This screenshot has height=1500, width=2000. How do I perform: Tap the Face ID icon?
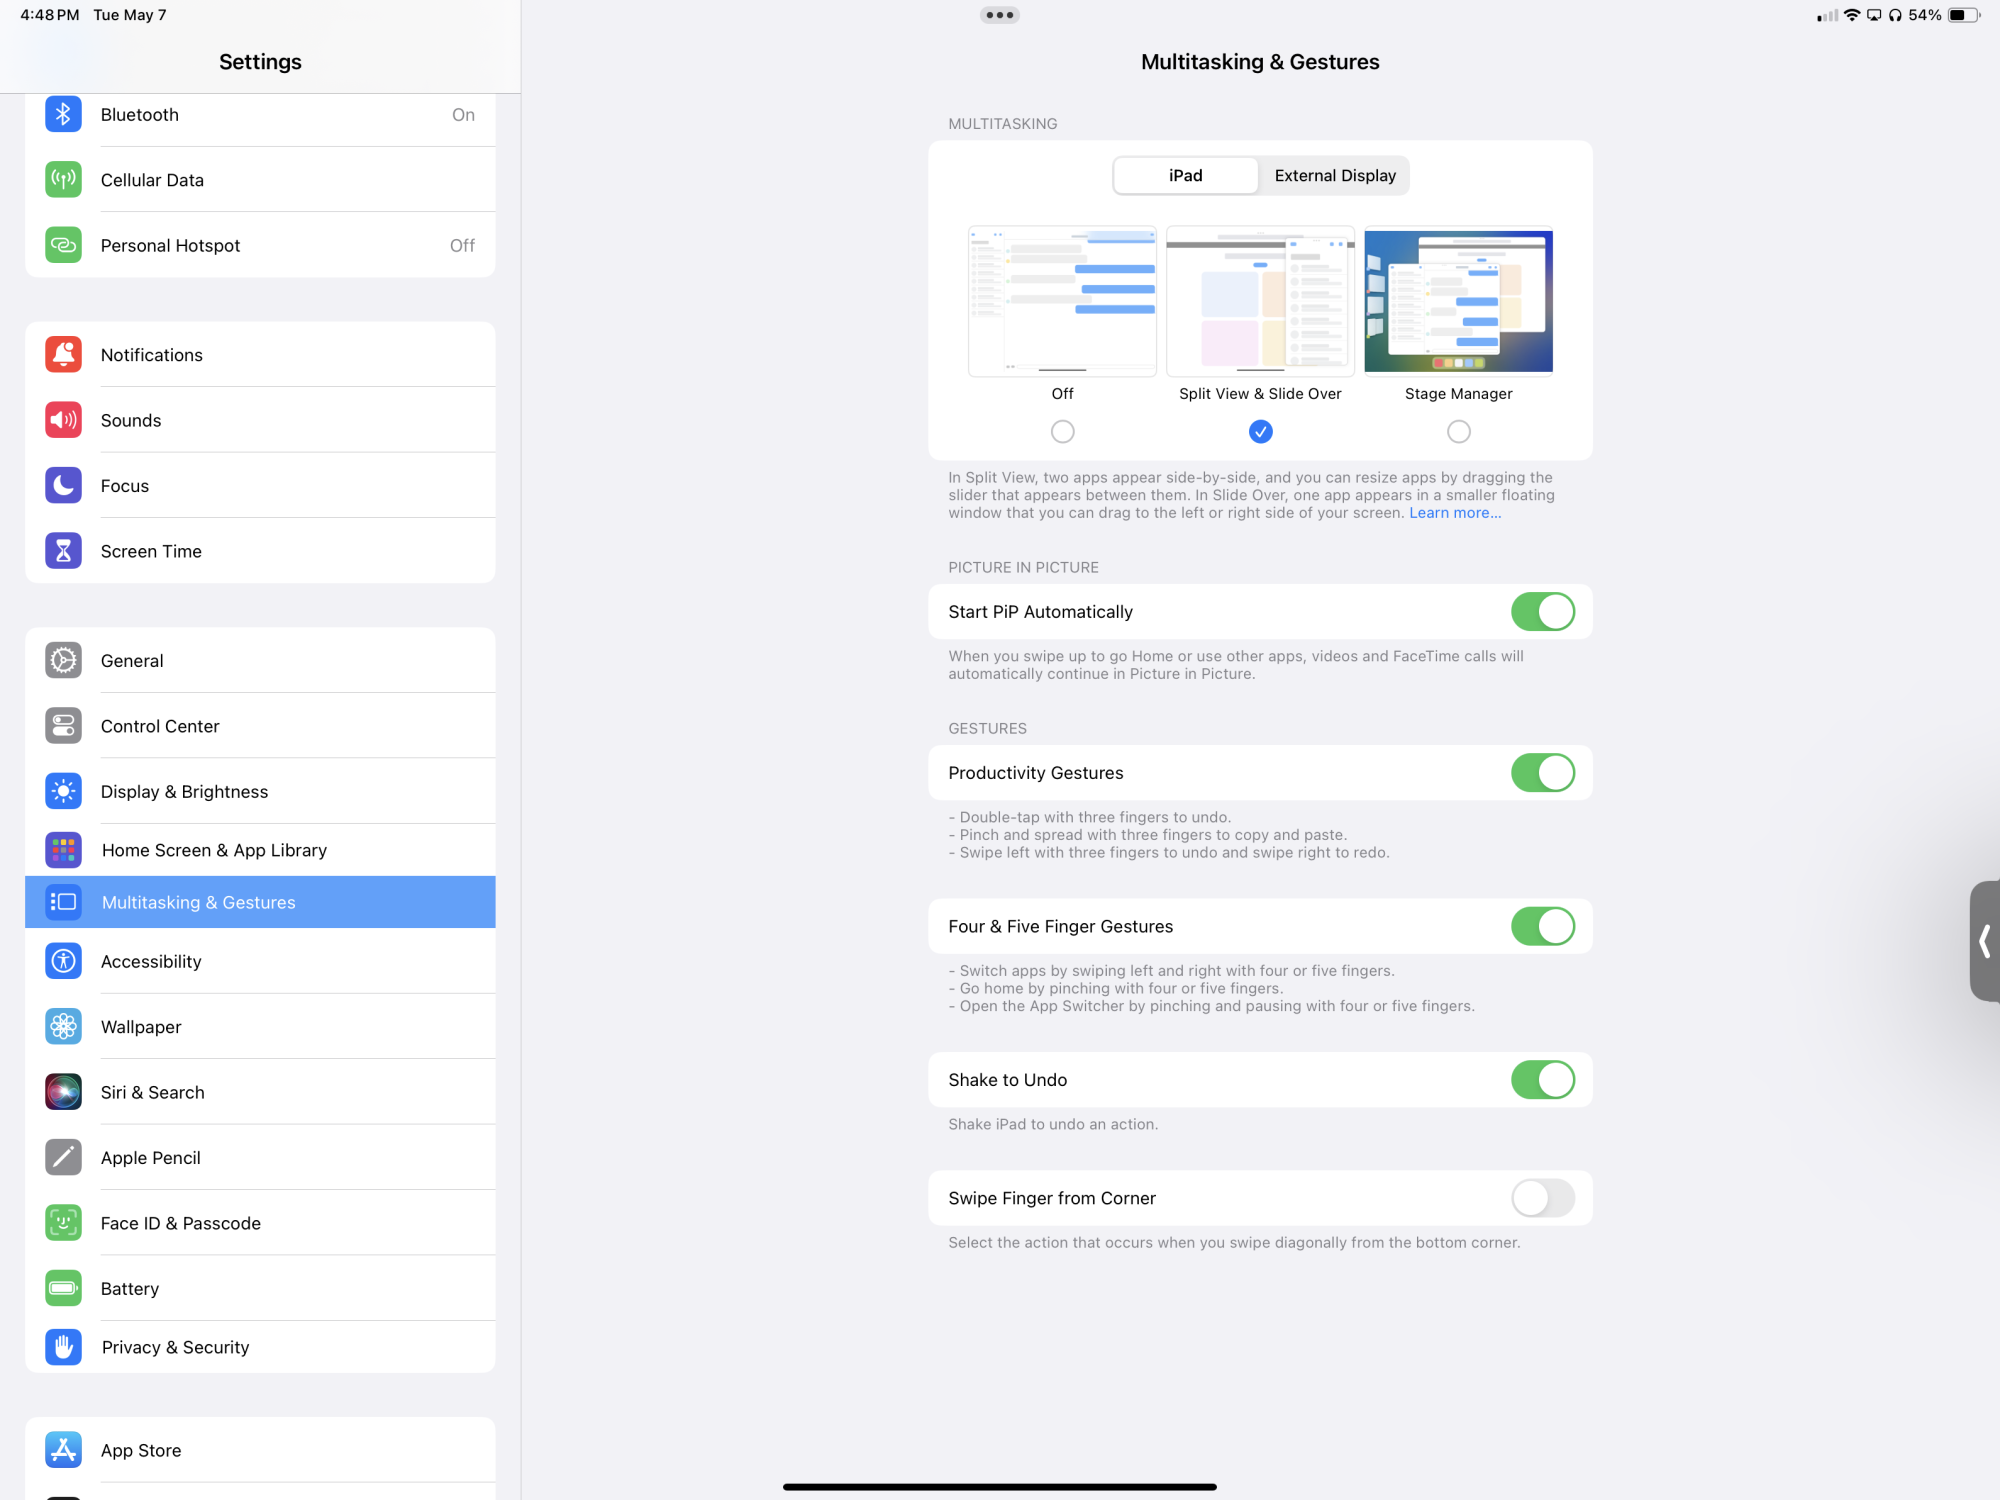[63, 1223]
